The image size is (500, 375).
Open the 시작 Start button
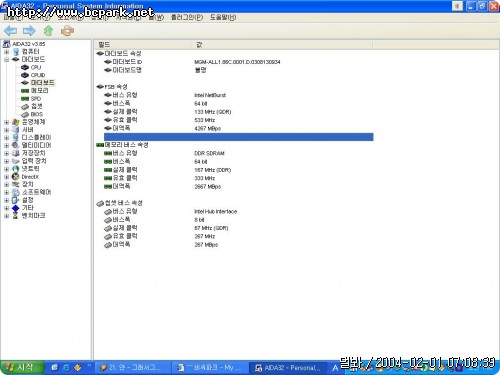[x=22, y=368]
